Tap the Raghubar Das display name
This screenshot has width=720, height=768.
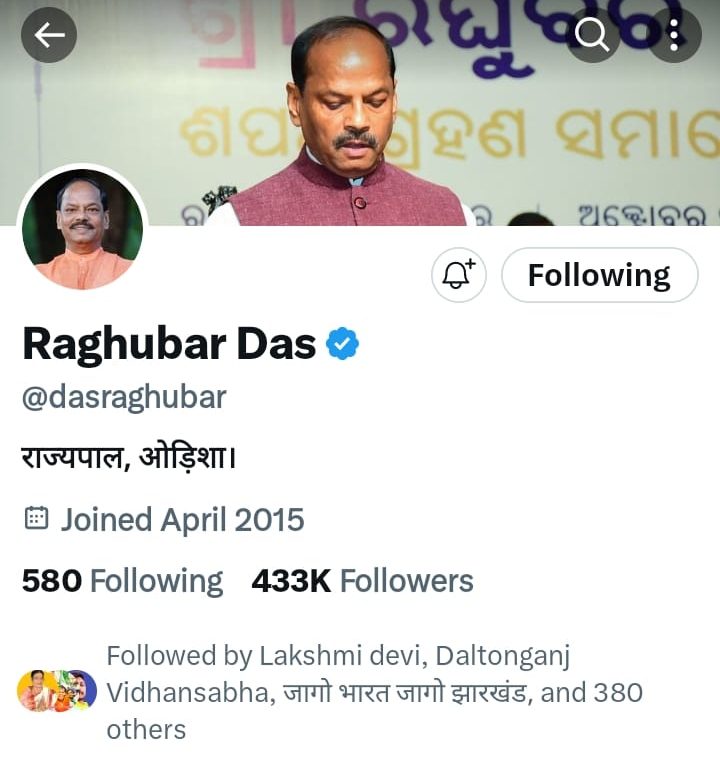(169, 344)
